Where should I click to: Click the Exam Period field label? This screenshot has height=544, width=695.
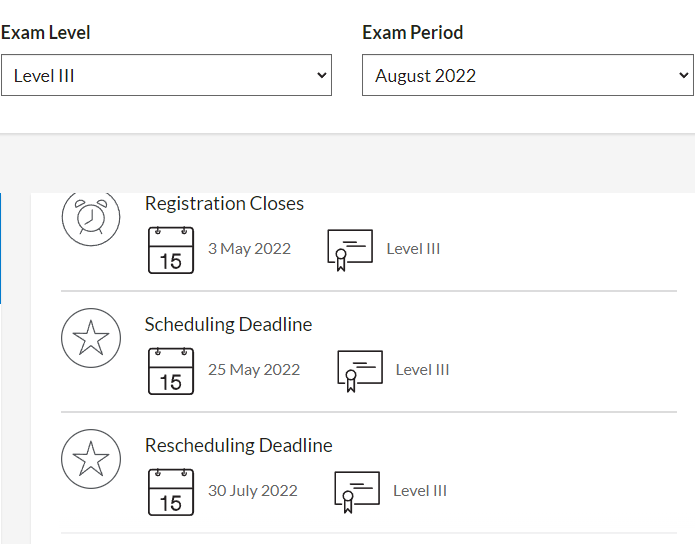click(x=413, y=33)
